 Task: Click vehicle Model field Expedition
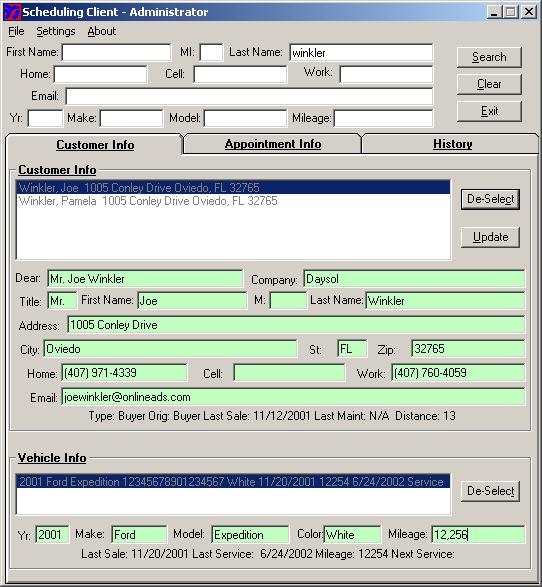pyautogui.click(x=250, y=535)
